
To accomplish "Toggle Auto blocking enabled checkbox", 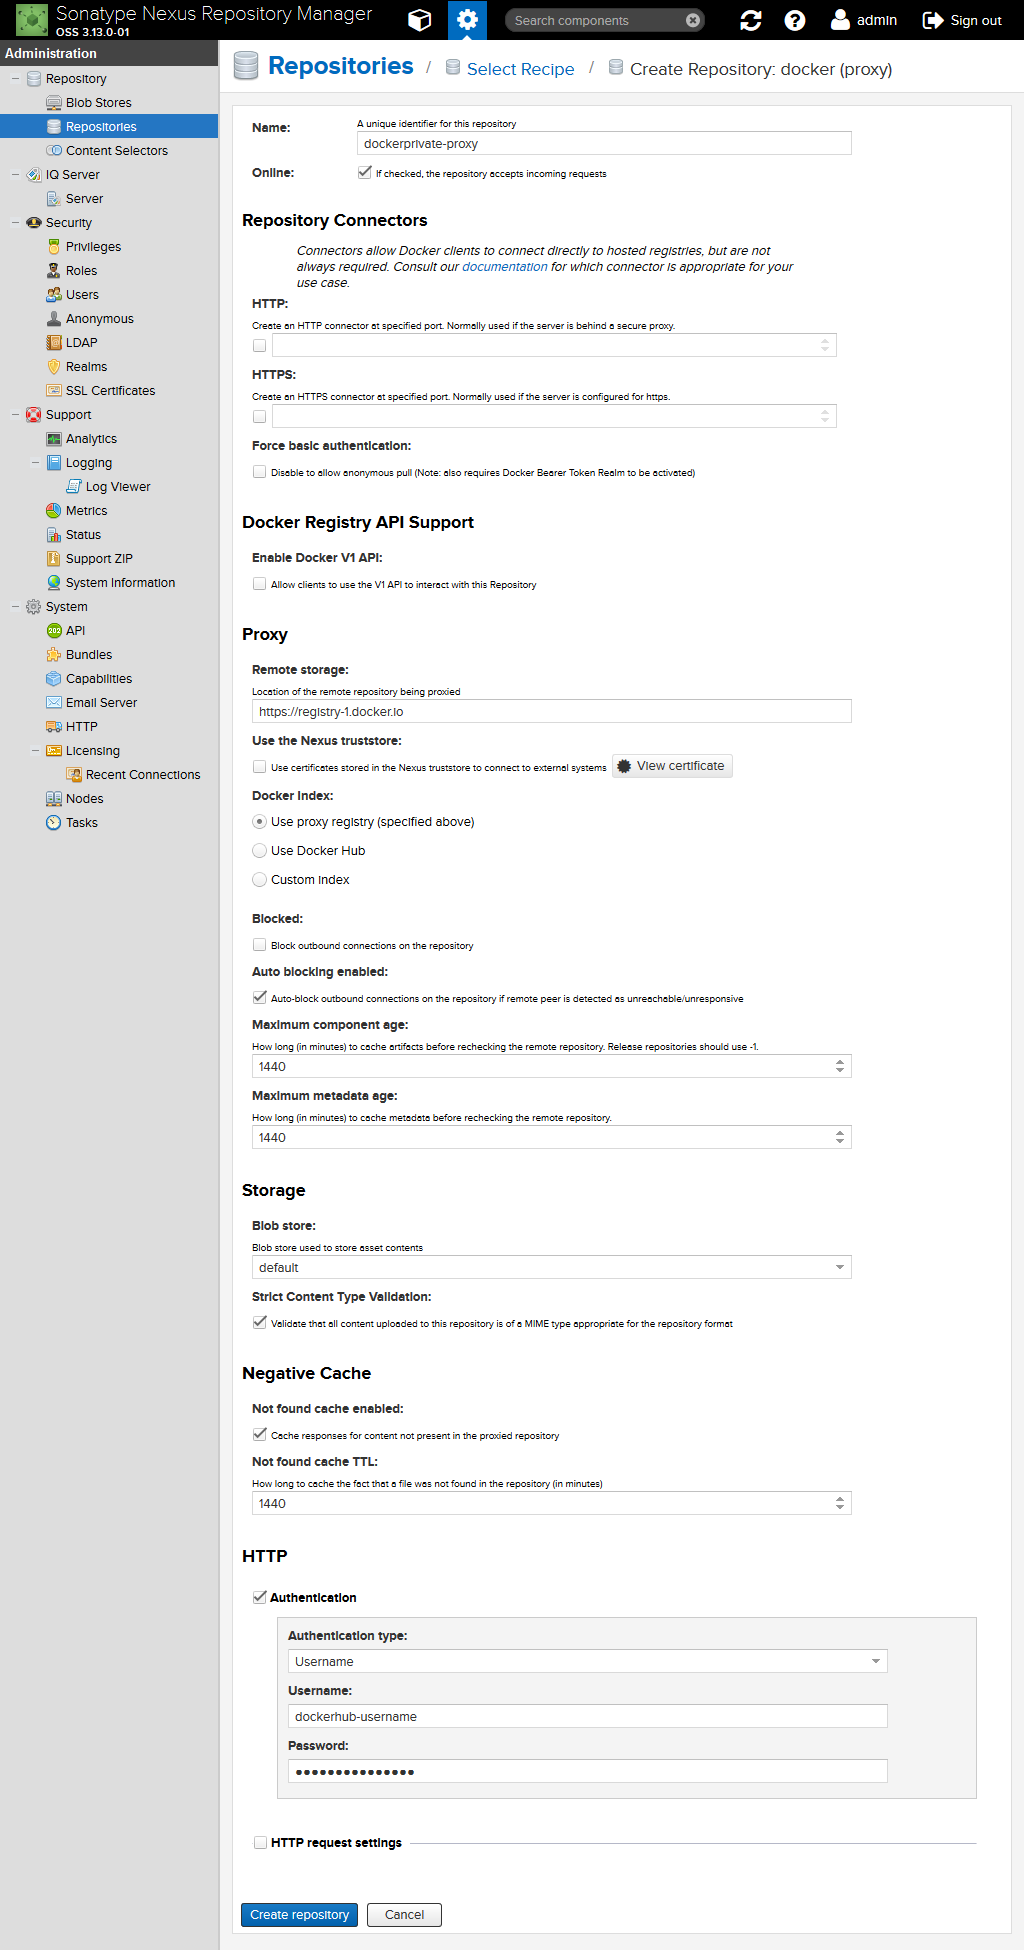I will click(x=259, y=998).
